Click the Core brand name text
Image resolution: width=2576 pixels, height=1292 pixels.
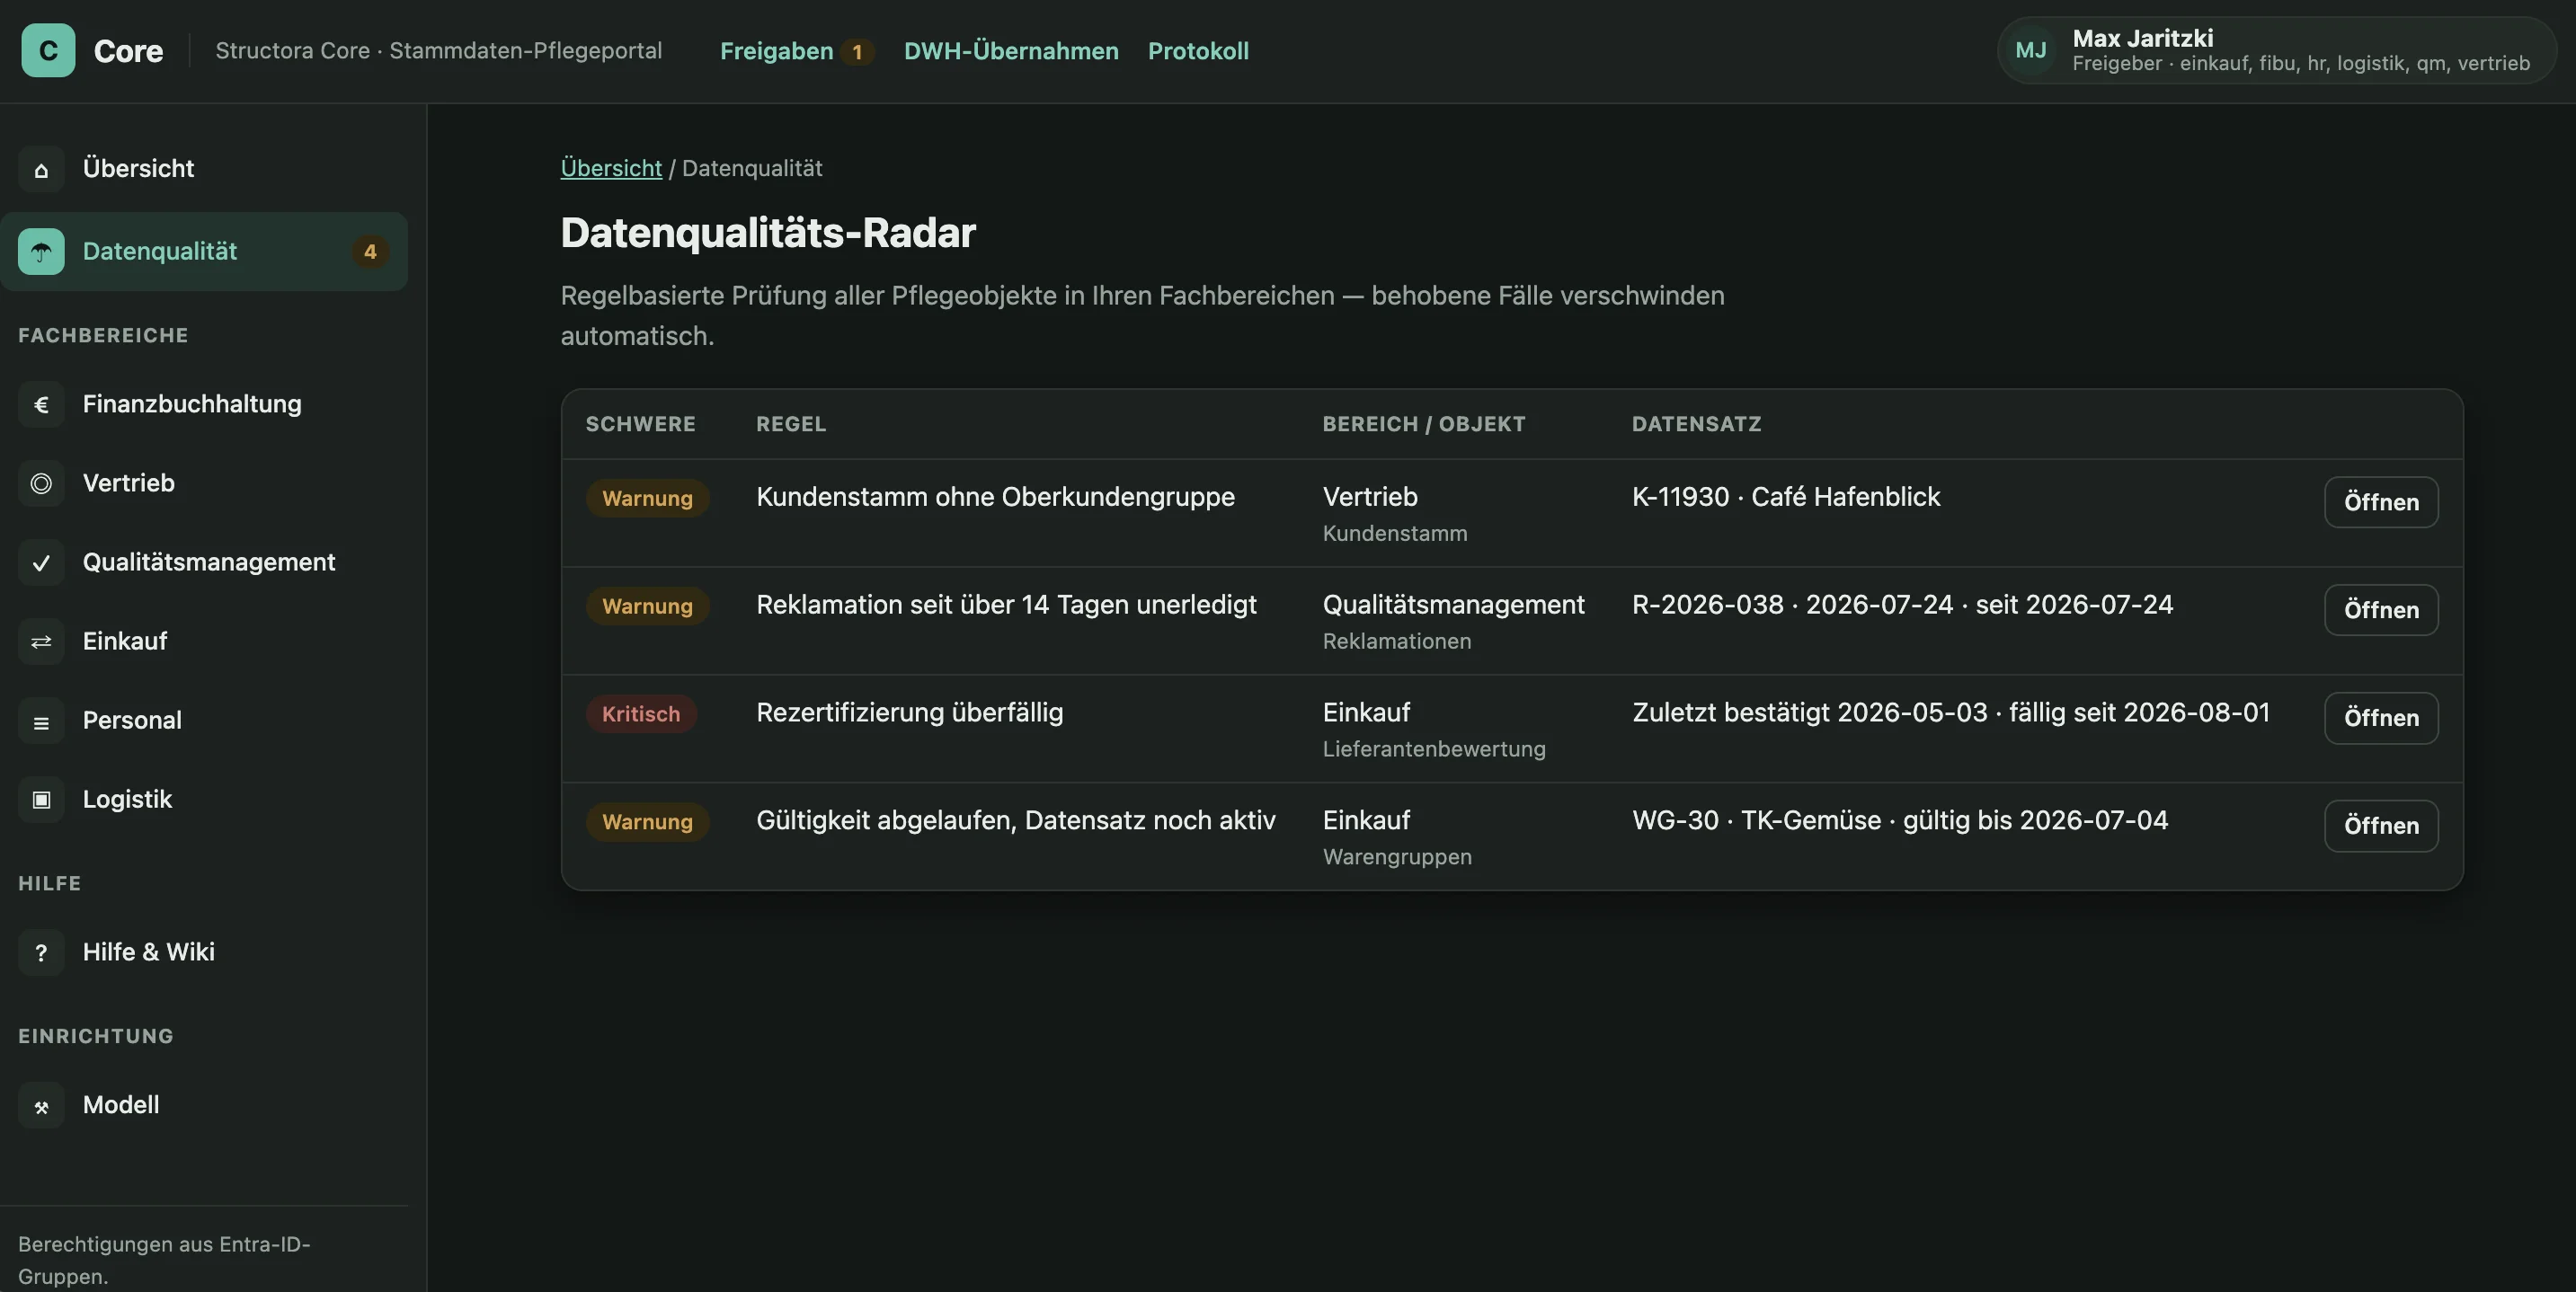click(x=128, y=51)
